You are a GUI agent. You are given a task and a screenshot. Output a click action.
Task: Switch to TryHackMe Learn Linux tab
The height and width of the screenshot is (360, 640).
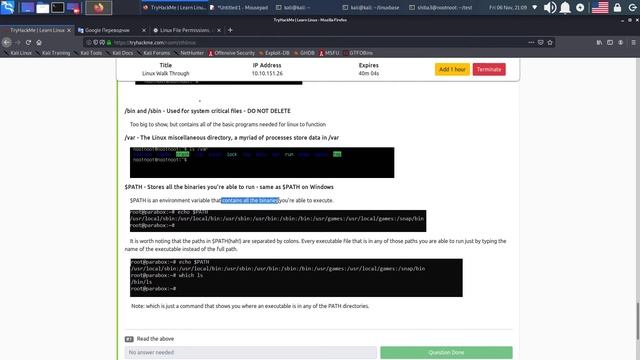point(37,30)
